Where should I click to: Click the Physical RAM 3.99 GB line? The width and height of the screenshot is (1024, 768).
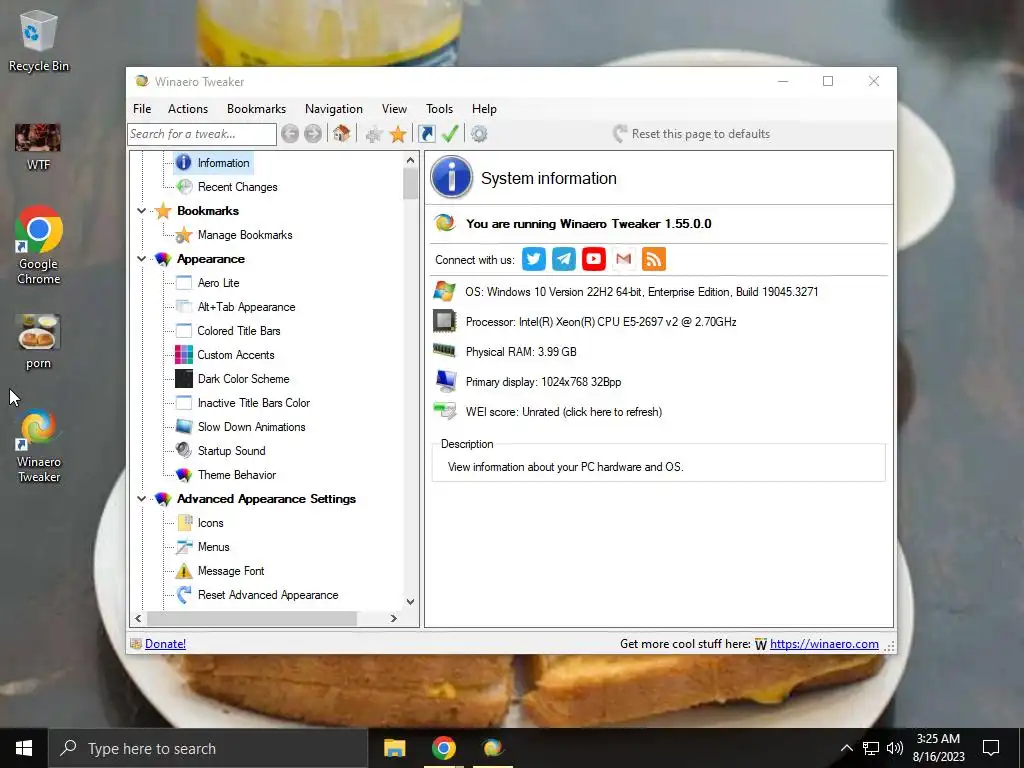(521, 352)
